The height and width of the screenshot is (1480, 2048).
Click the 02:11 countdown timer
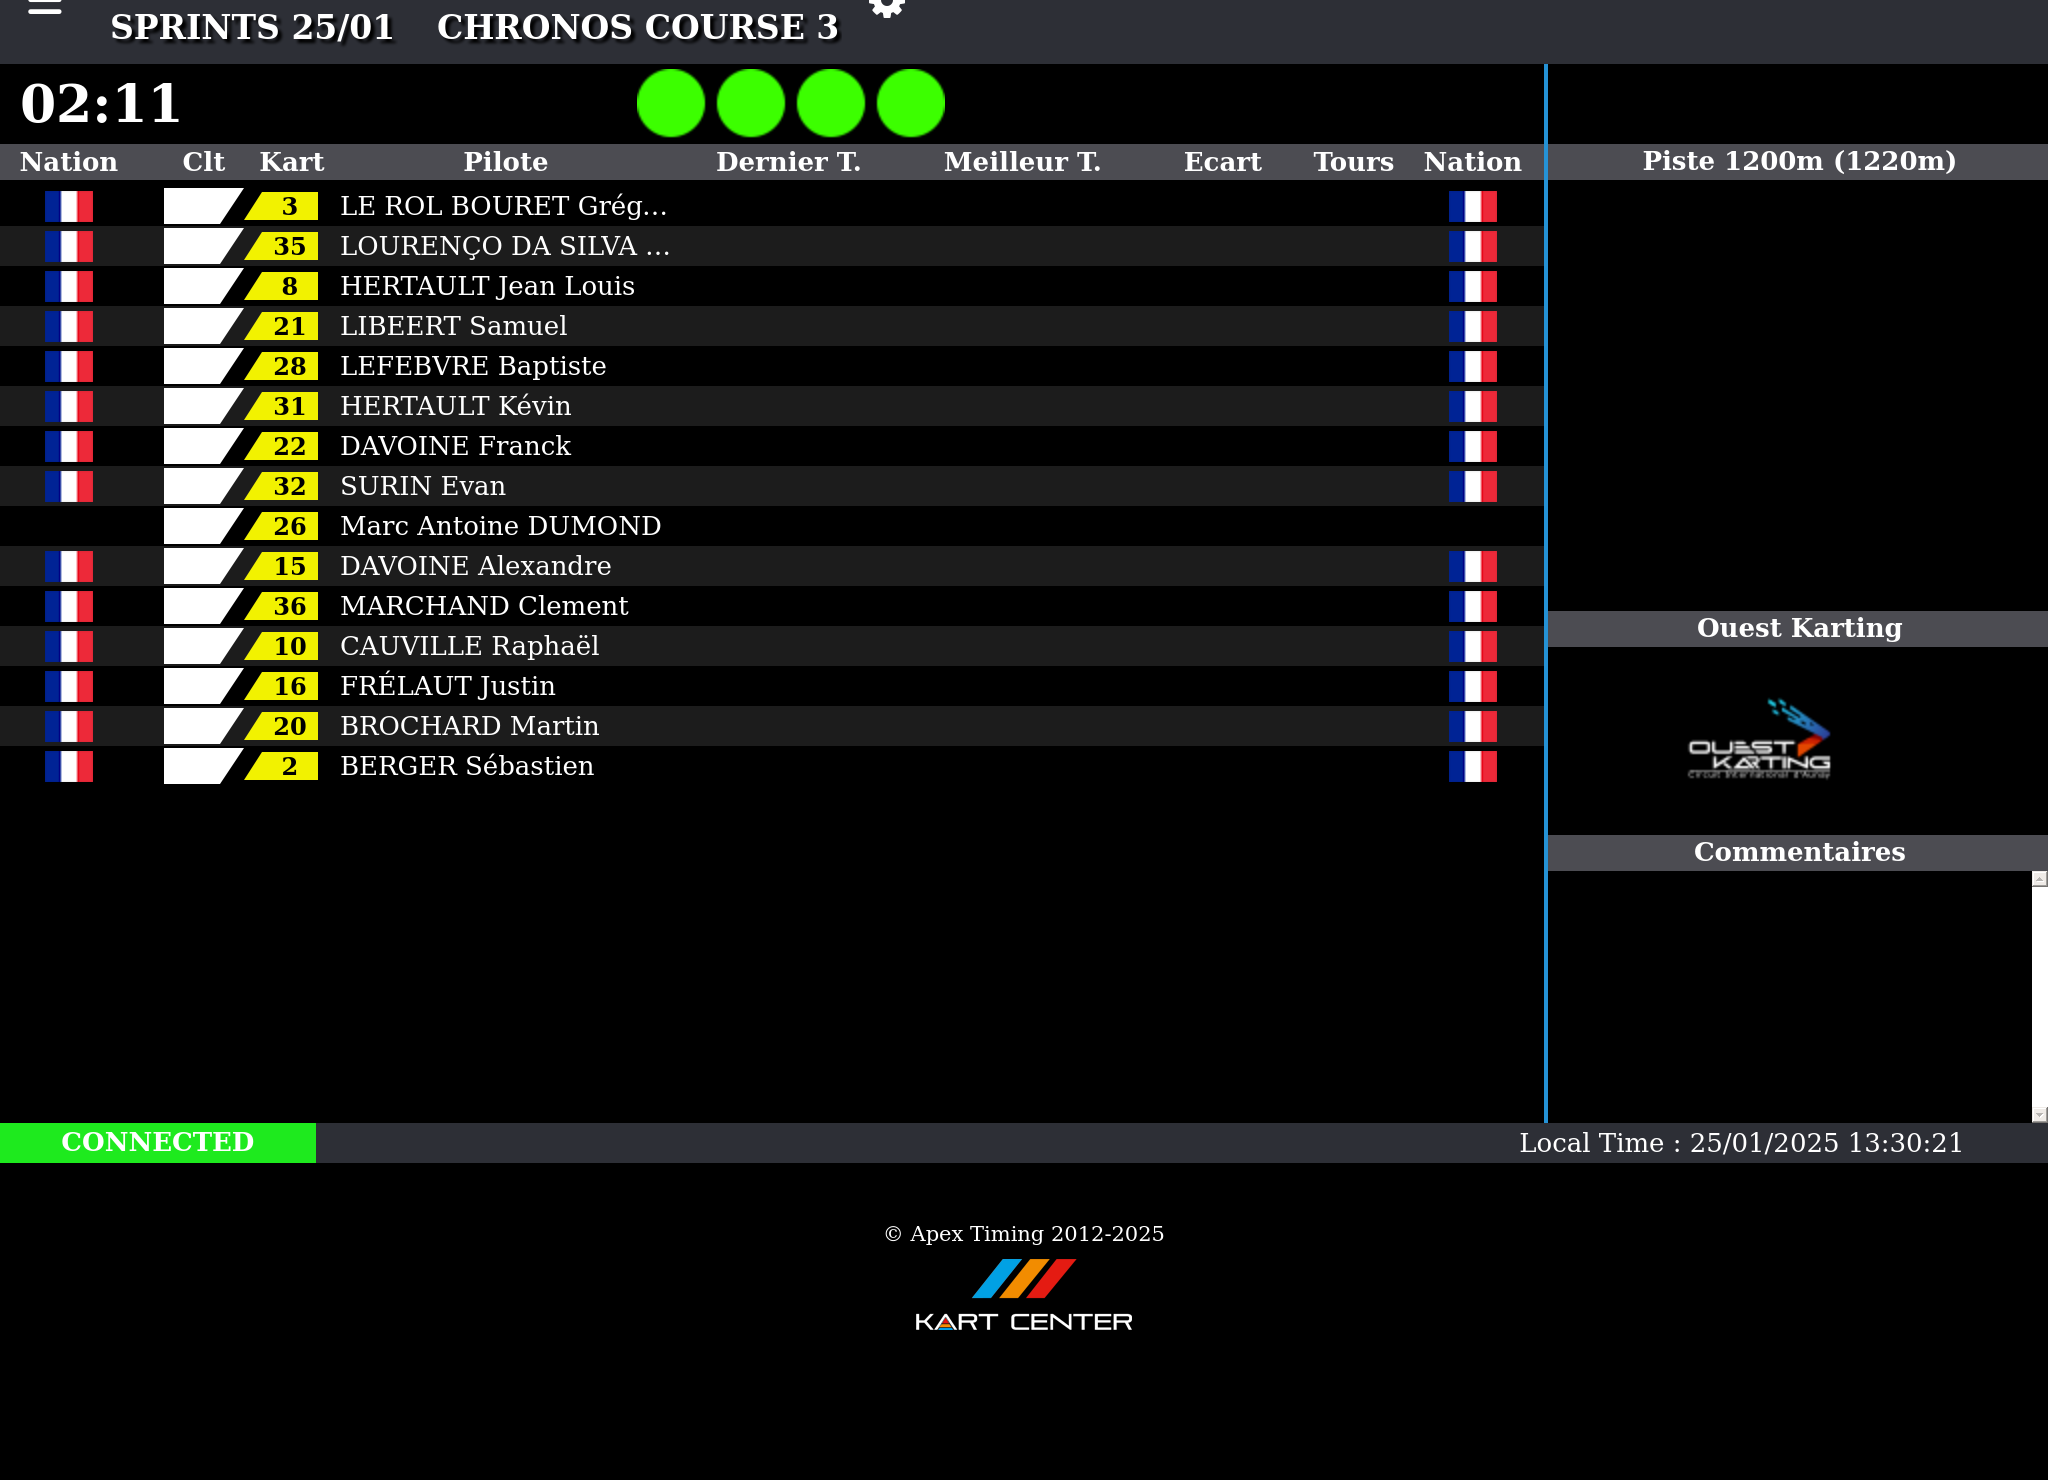tap(101, 103)
